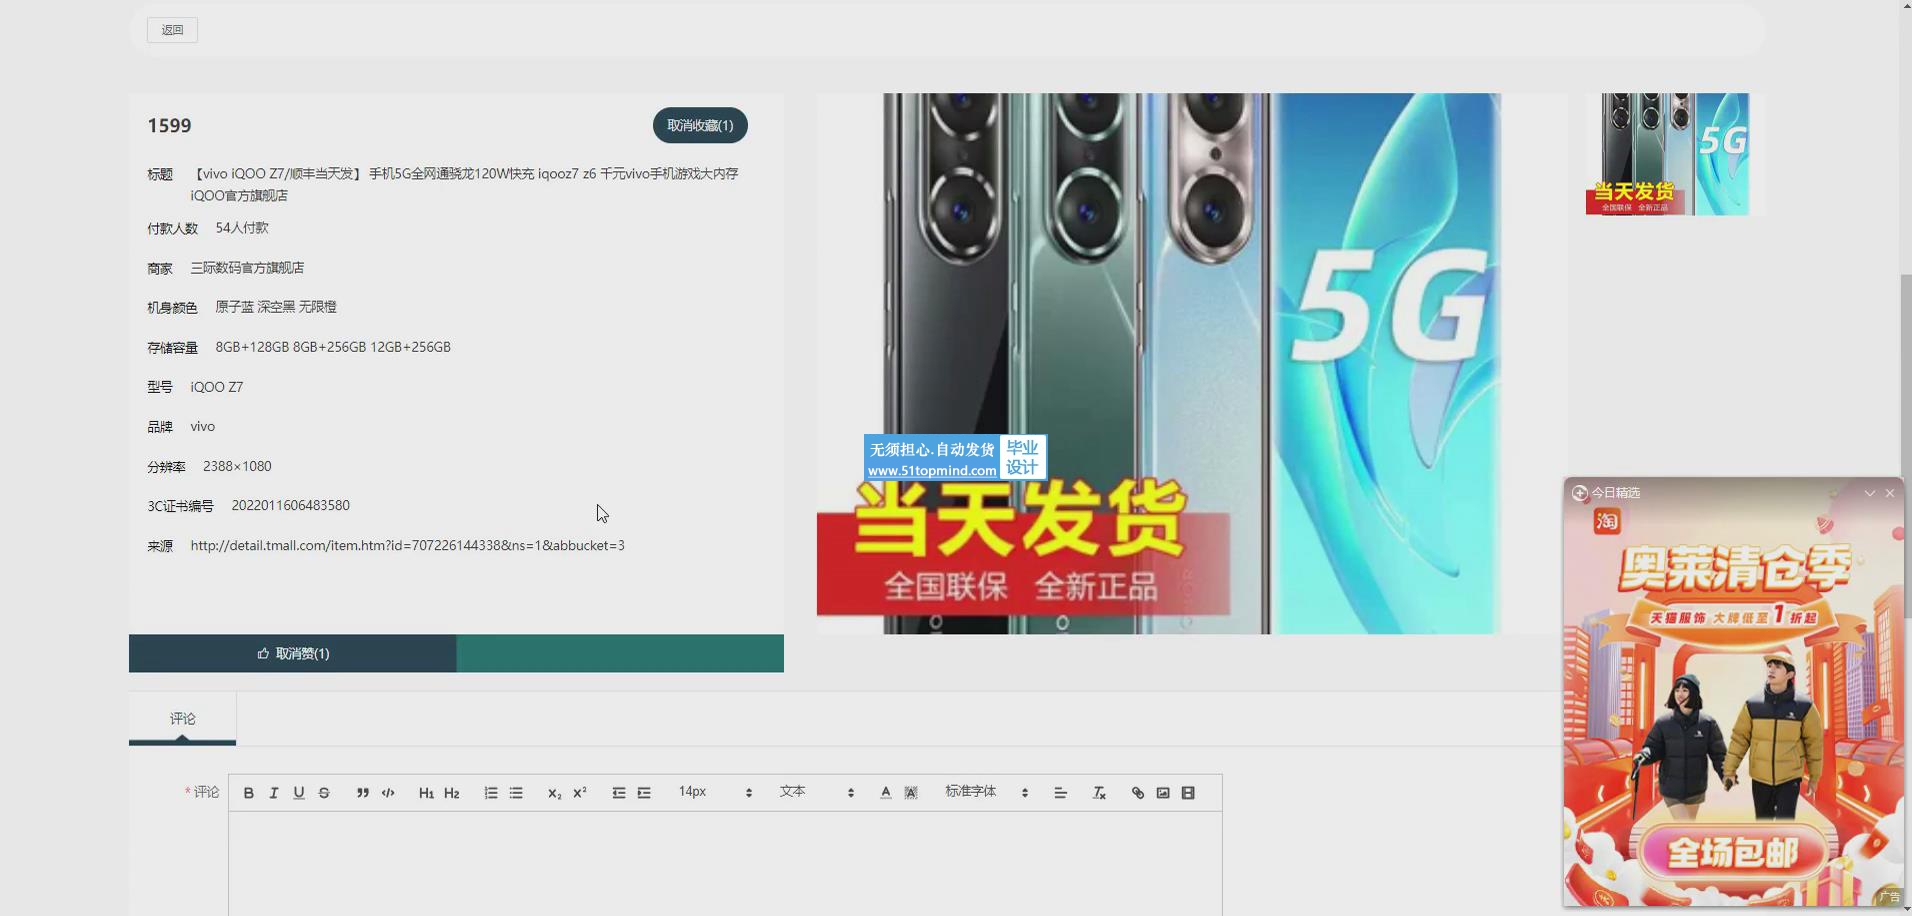Toggle bold formatting in comment editor

(248, 793)
